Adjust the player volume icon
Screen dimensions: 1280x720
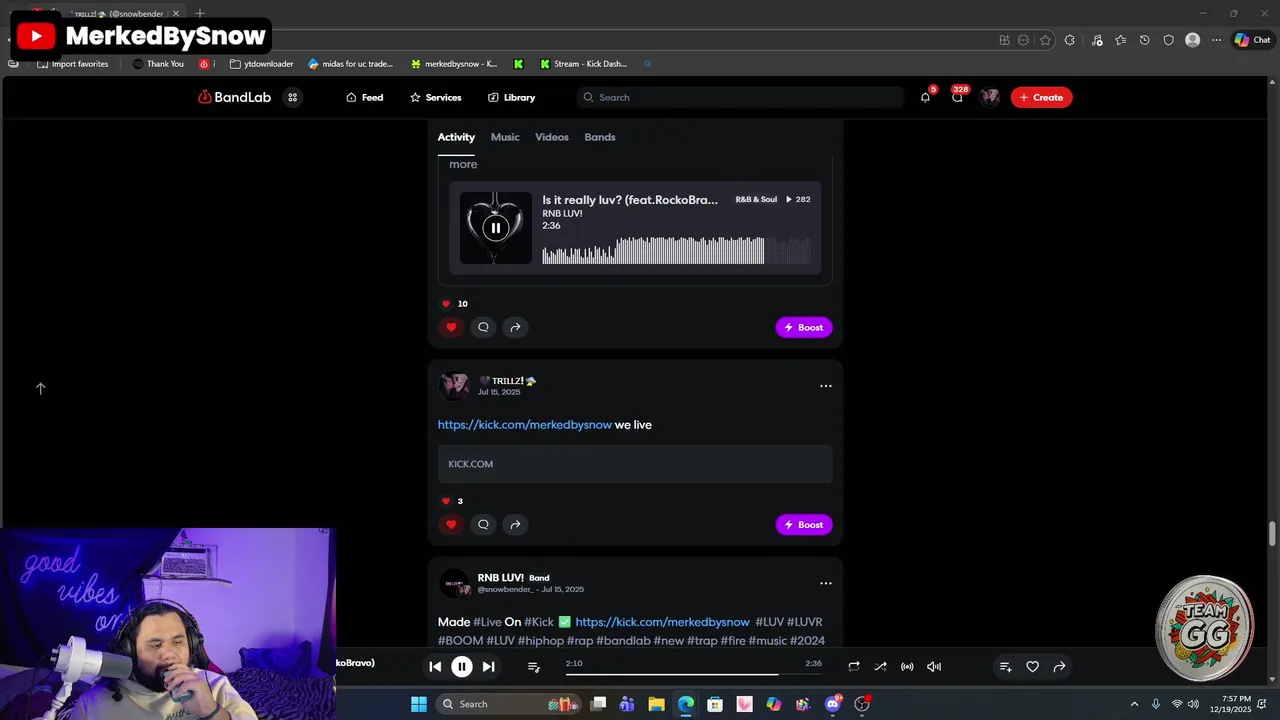click(934, 667)
